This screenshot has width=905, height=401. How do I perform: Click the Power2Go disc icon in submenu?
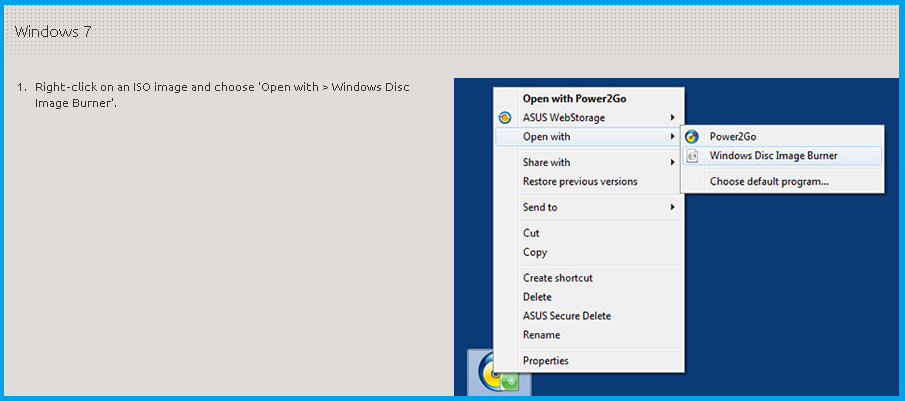coord(691,137)
